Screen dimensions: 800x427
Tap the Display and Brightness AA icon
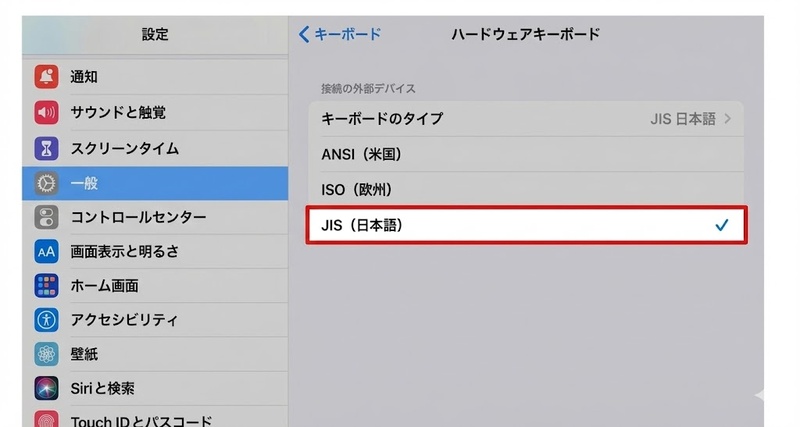click(46, 252)
